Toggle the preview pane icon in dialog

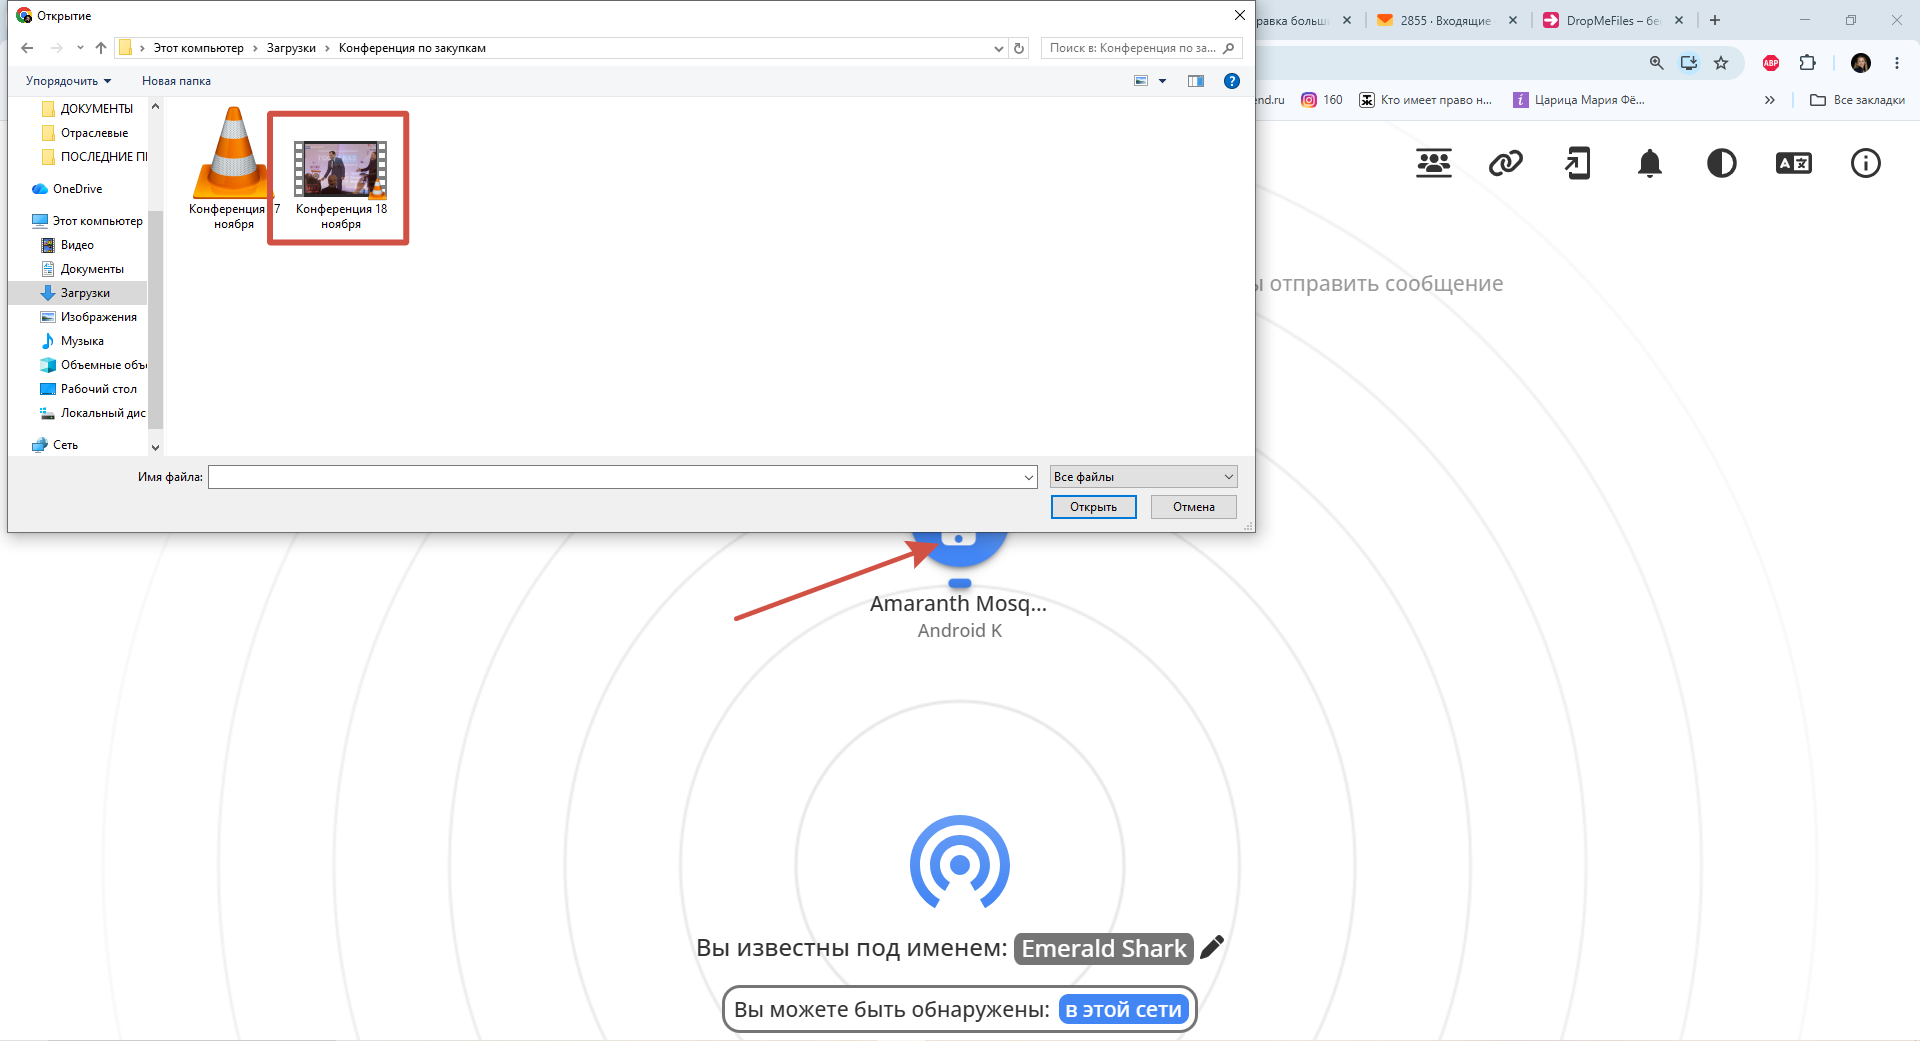coord(1196,81)
